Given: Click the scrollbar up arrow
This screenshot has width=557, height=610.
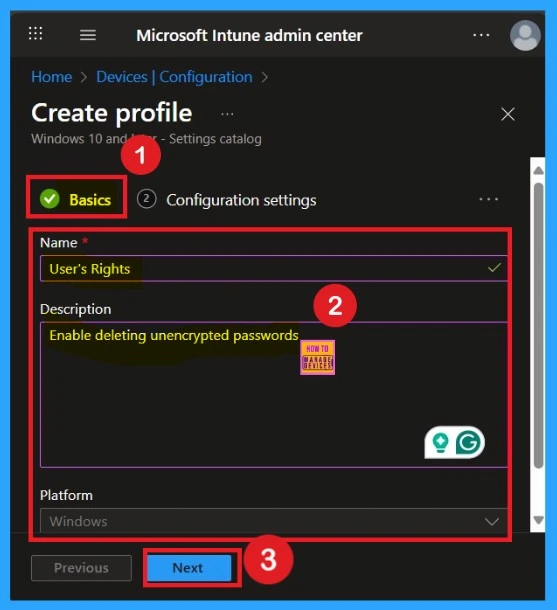Looking at the screenshot, I should coord(538,170).
